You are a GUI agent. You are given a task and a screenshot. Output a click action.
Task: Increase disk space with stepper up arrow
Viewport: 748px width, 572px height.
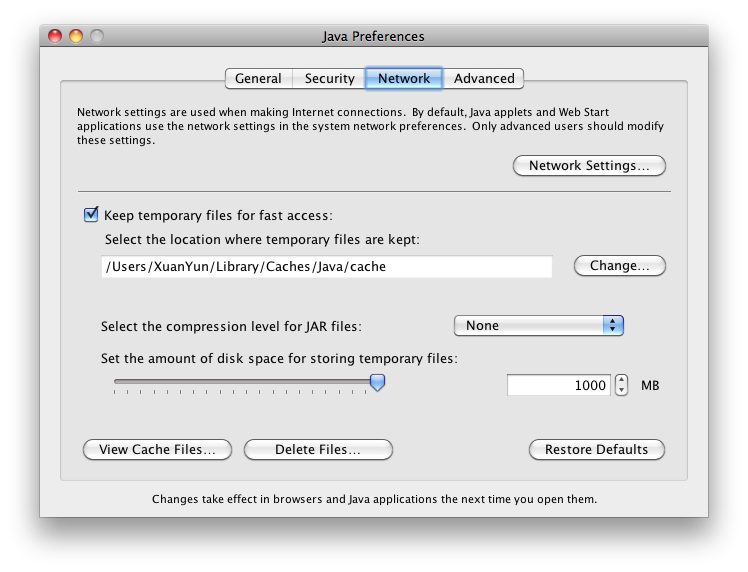pyautogui.click(x=621, y=380)
